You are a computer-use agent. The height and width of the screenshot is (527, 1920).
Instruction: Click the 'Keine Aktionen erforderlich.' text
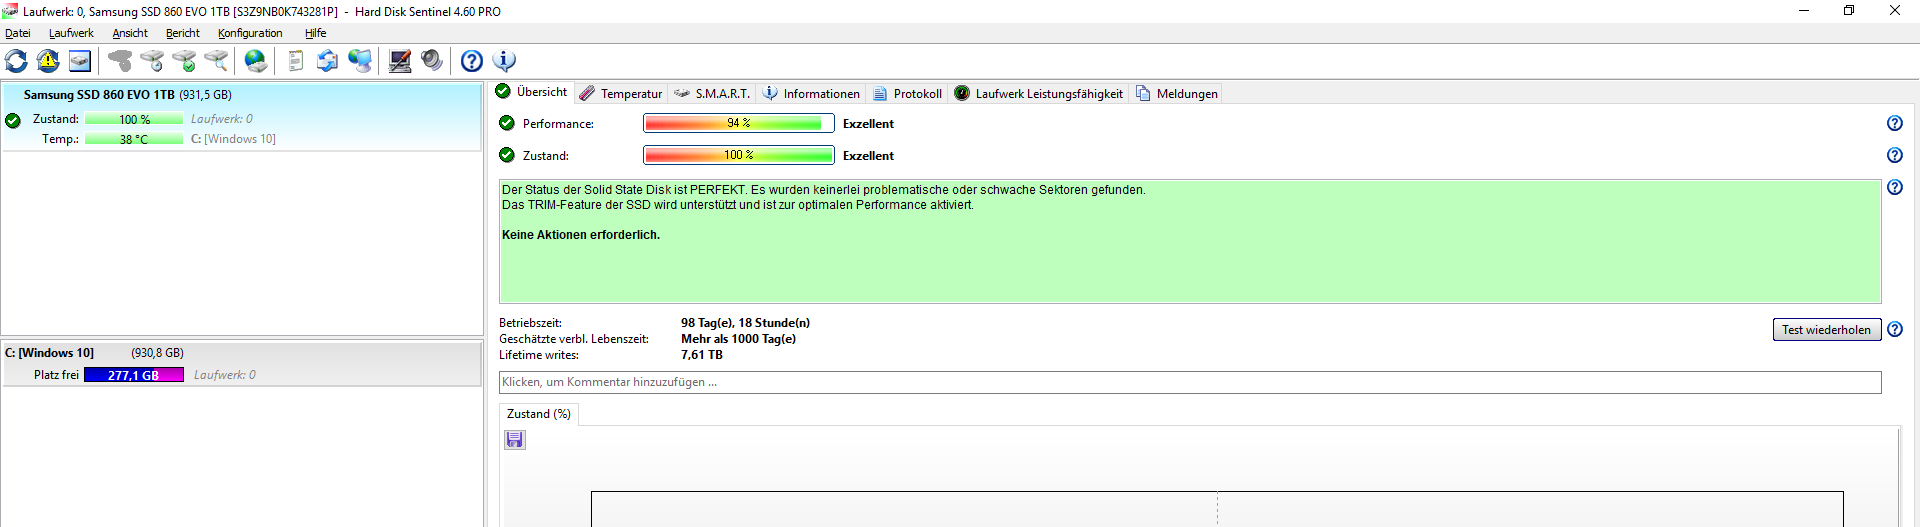pyautogui.click(x=581, y=235)
